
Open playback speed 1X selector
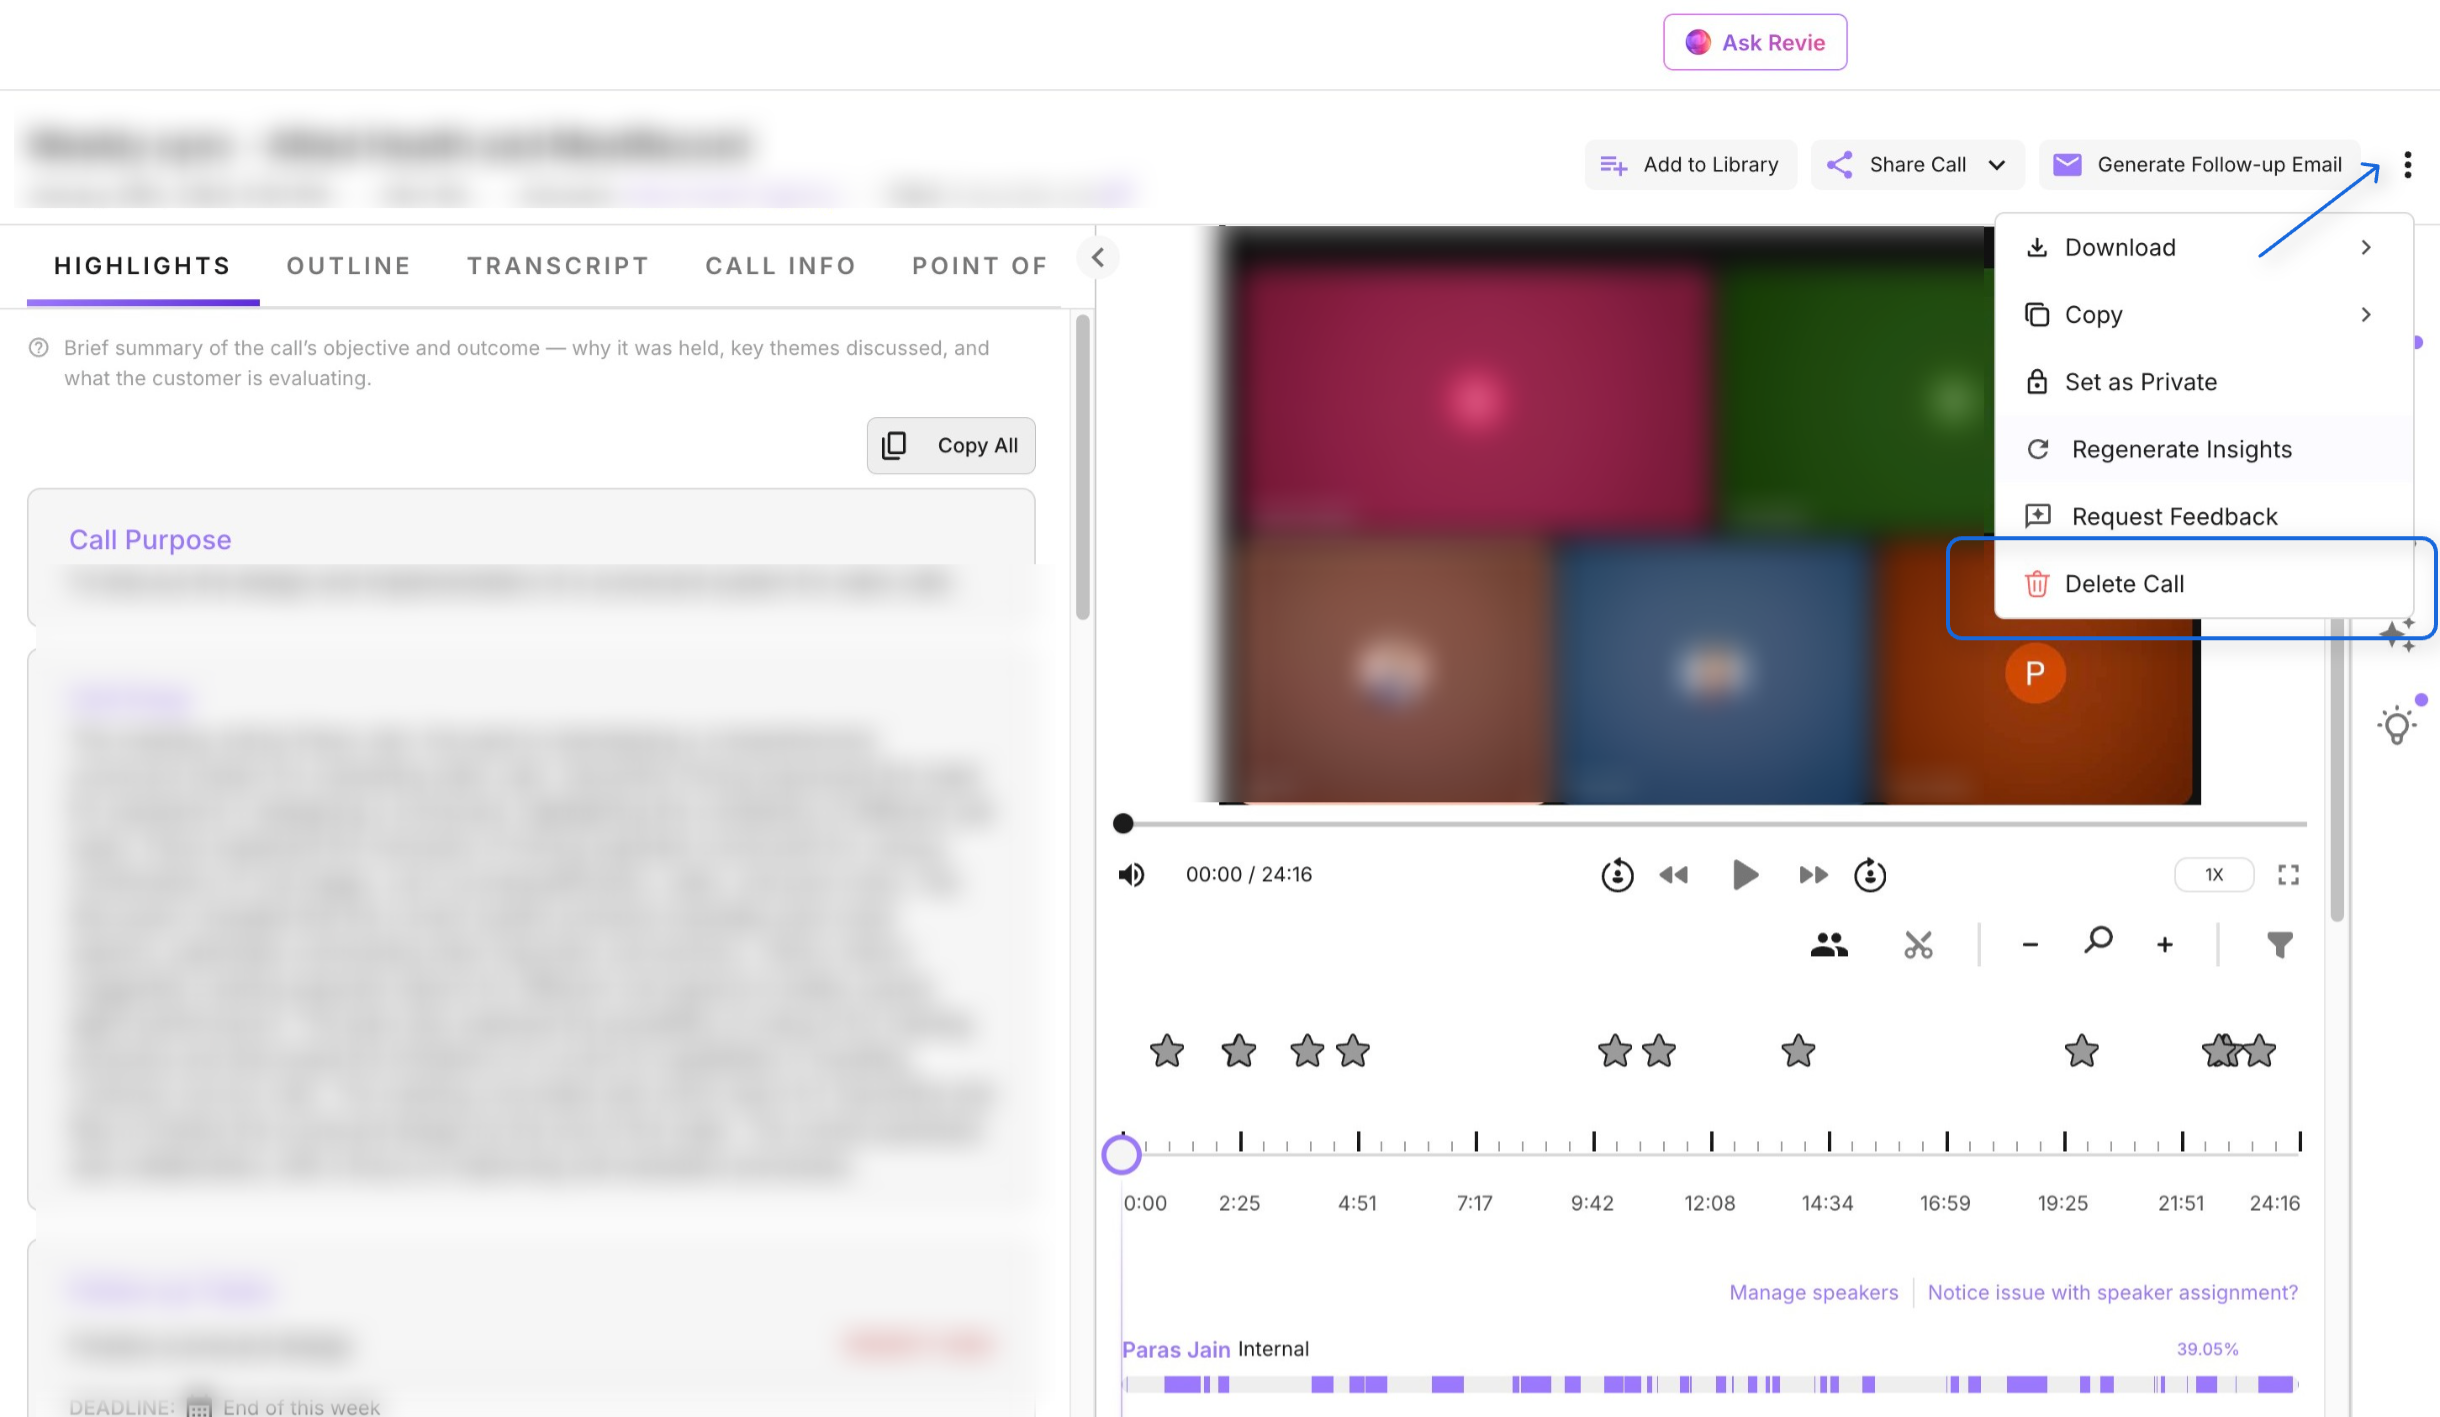click(2214, 875)
